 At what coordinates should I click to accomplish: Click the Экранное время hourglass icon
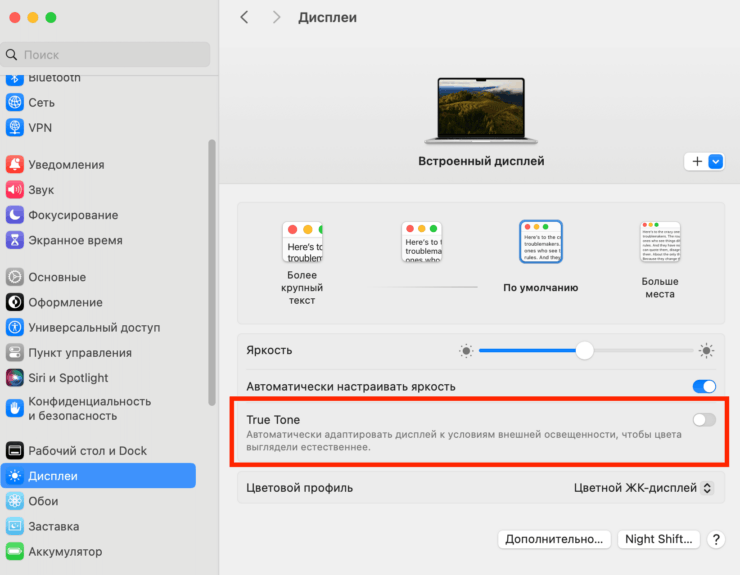15,240
